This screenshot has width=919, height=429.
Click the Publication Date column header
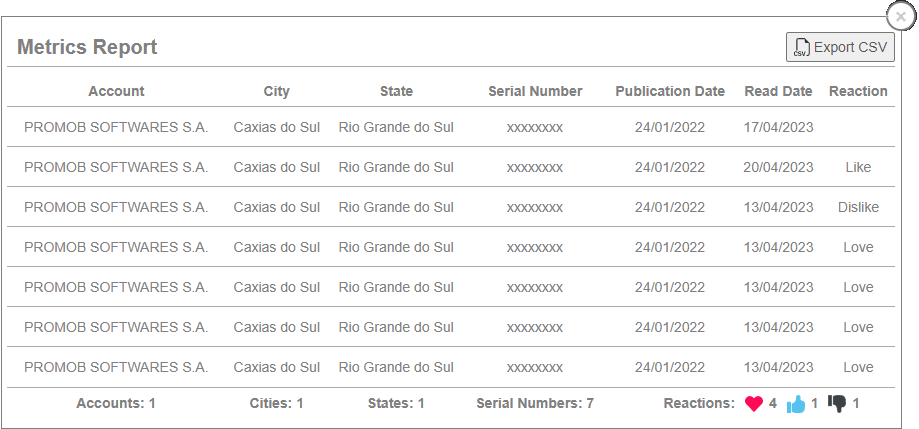click(x=670, y=91)
